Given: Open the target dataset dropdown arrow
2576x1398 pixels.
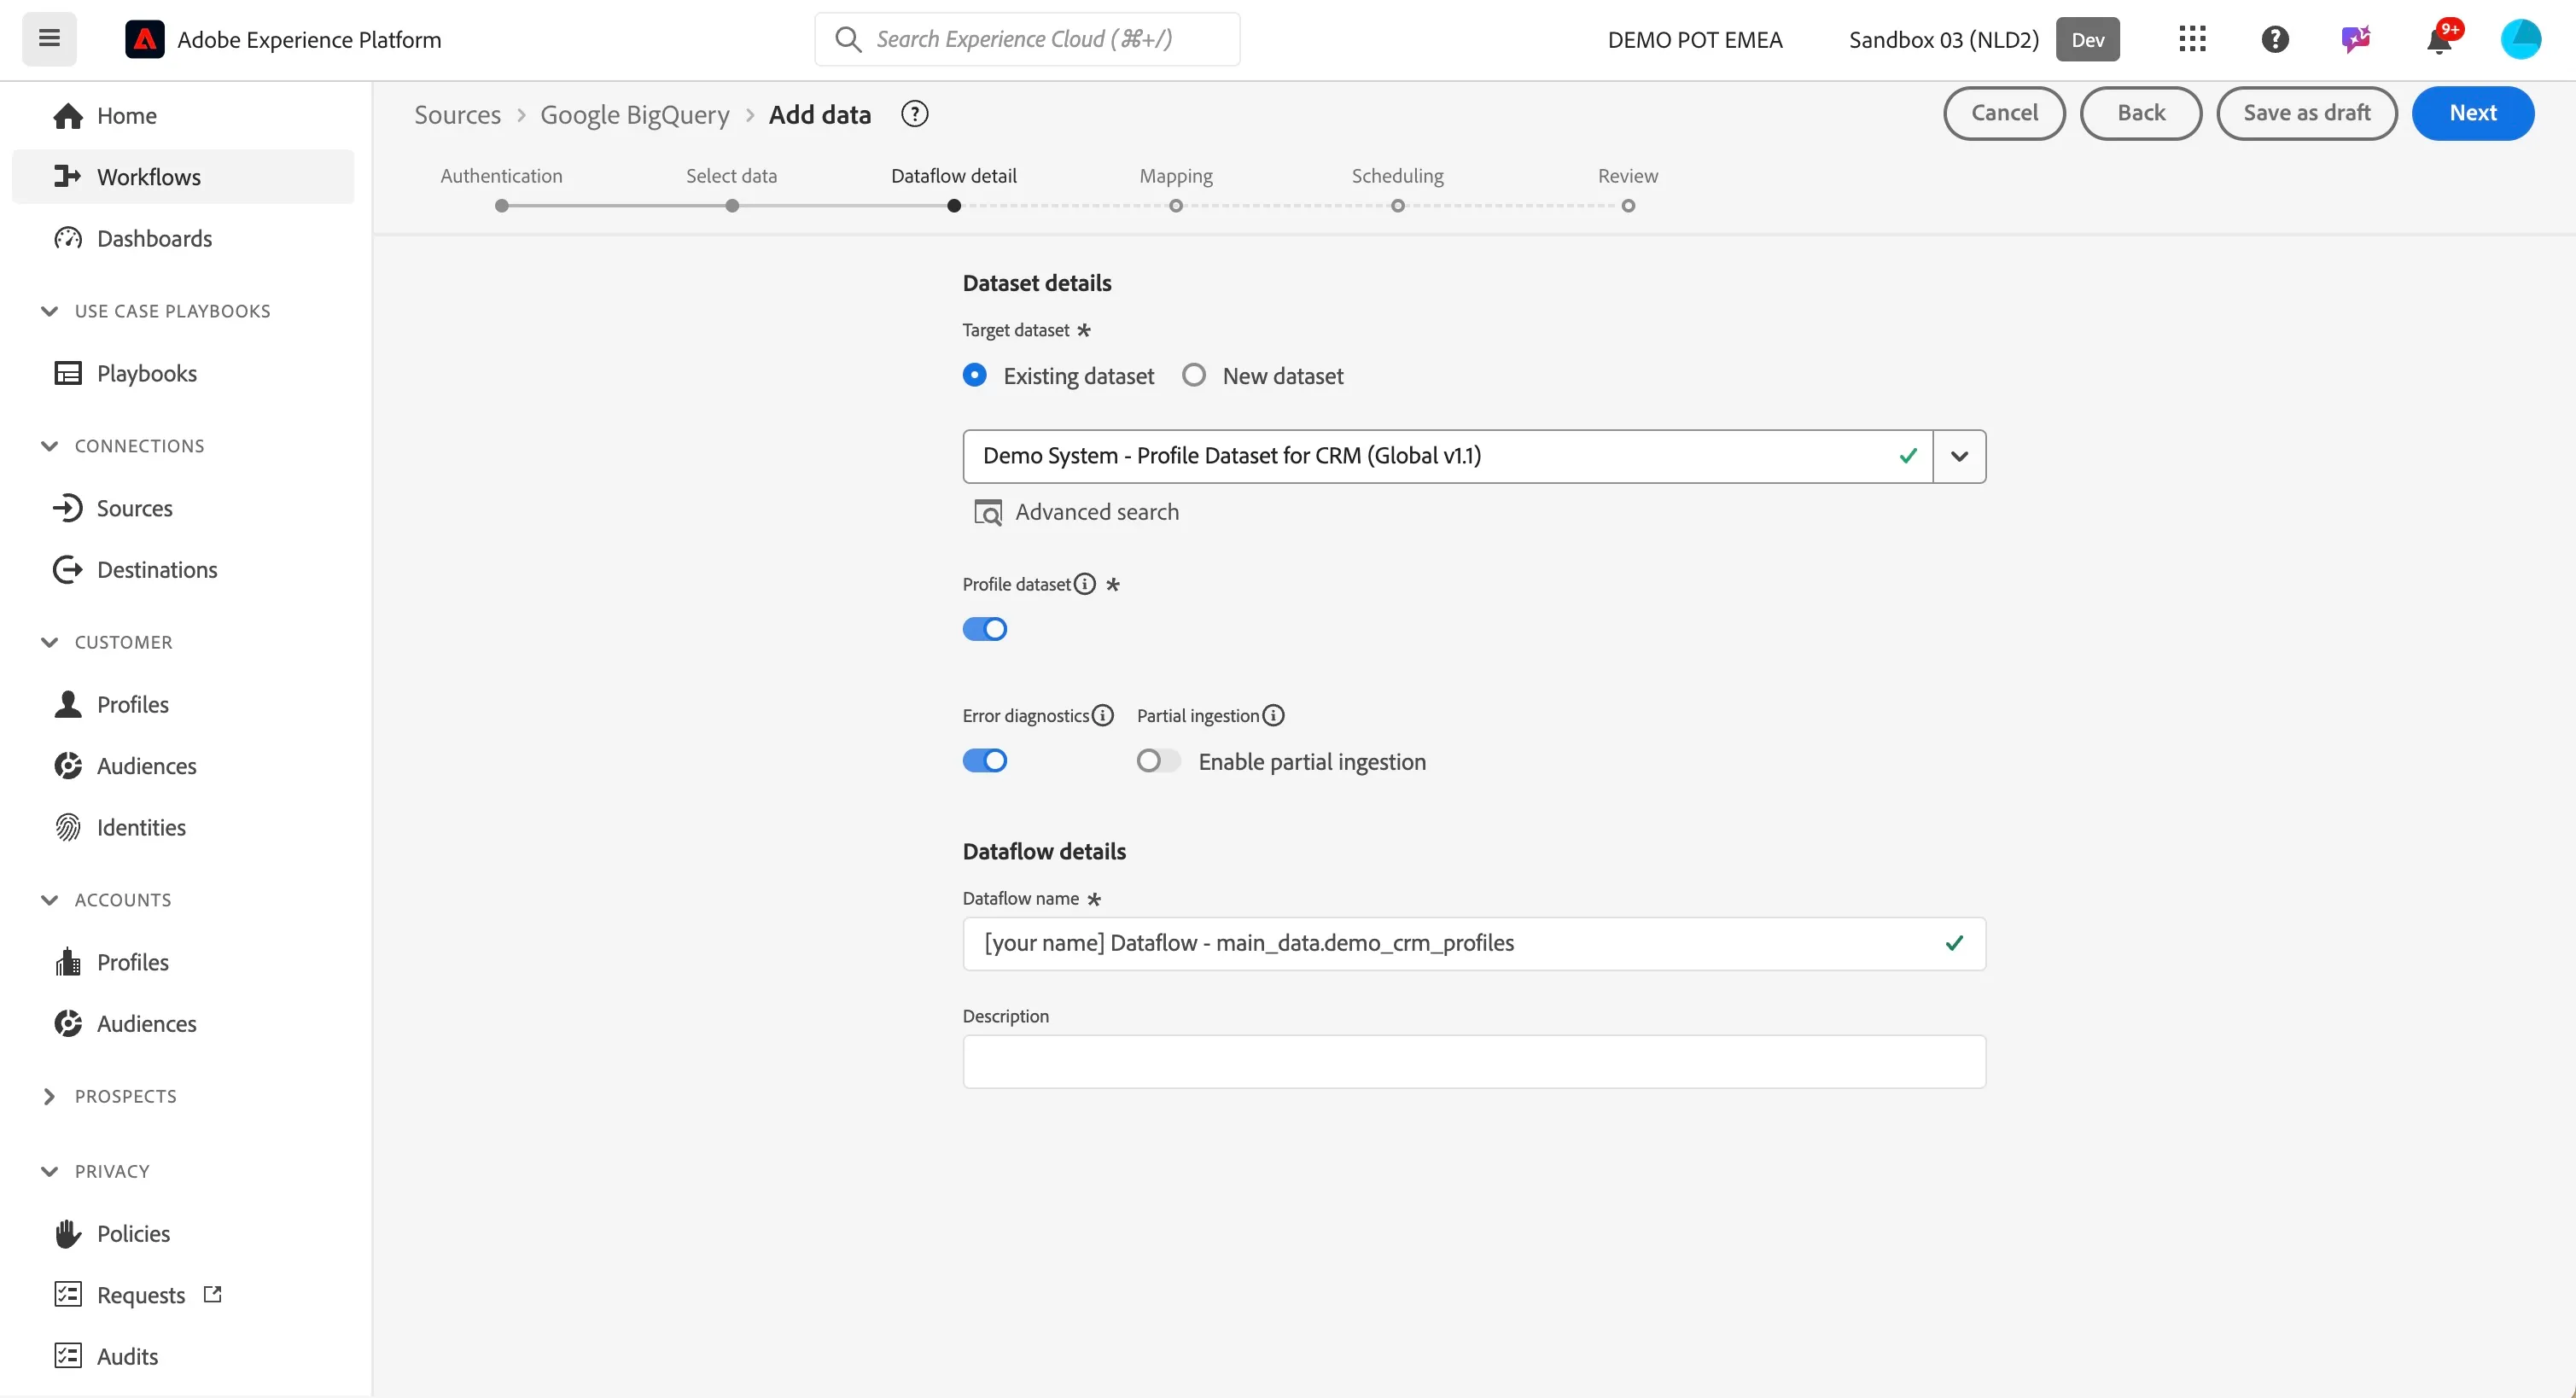Looking at the screenshot, I should tap(1959, 456).
